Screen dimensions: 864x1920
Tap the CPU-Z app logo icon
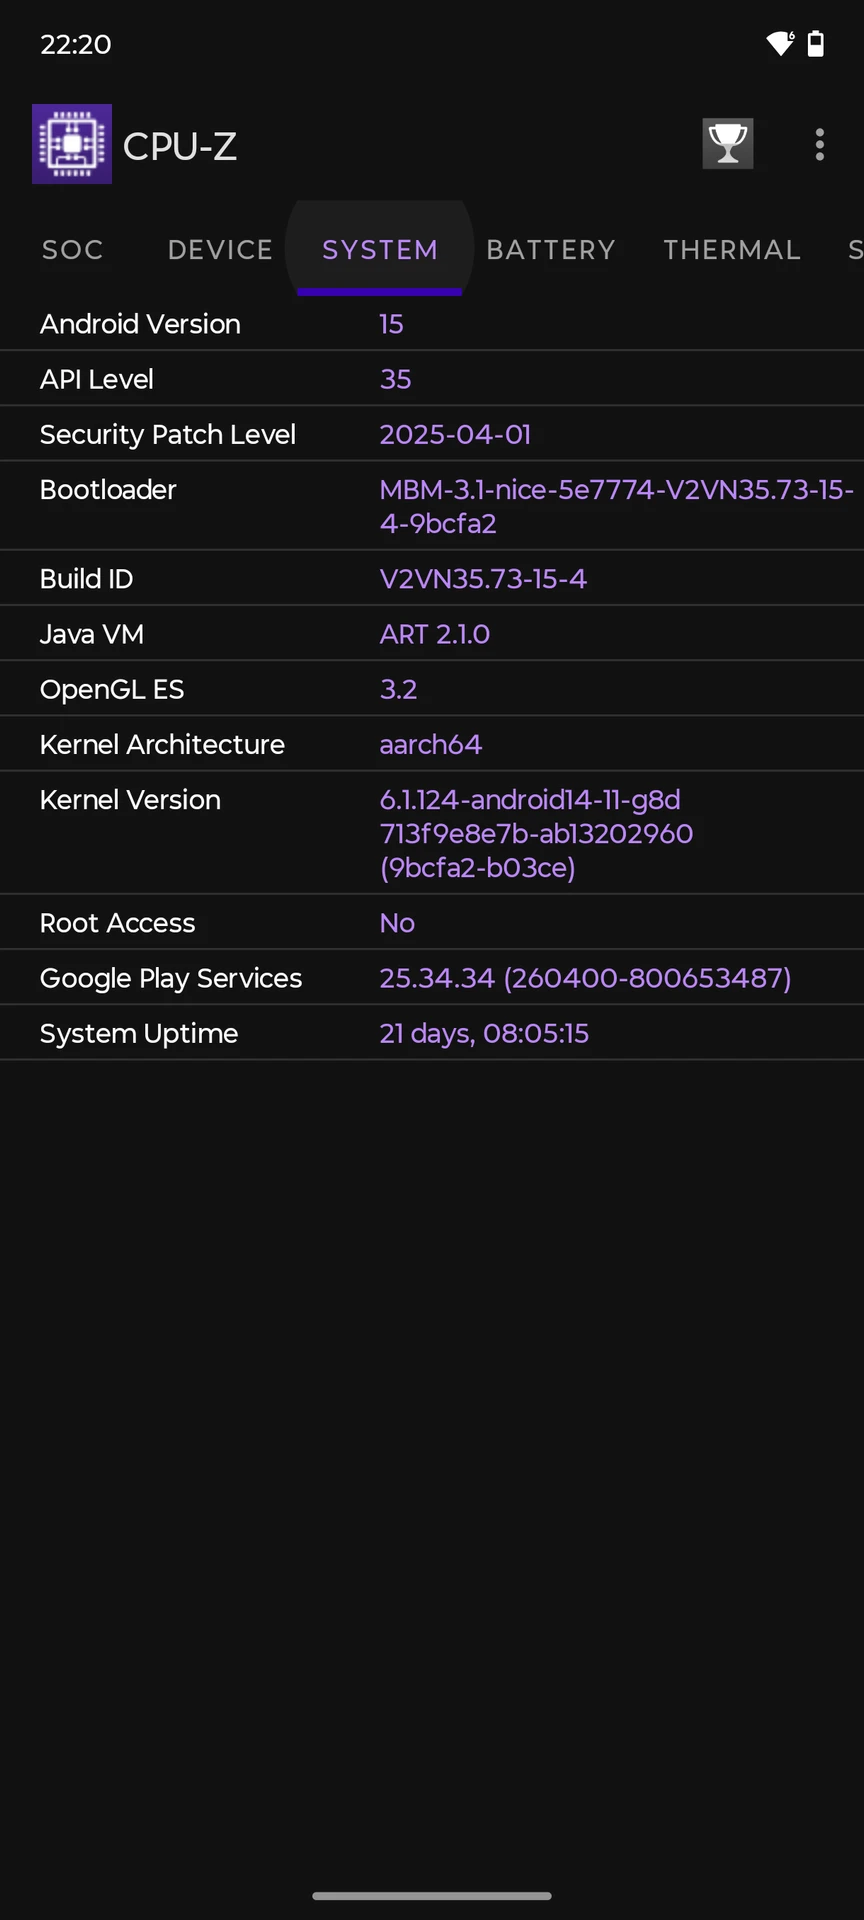click(72, 144)
